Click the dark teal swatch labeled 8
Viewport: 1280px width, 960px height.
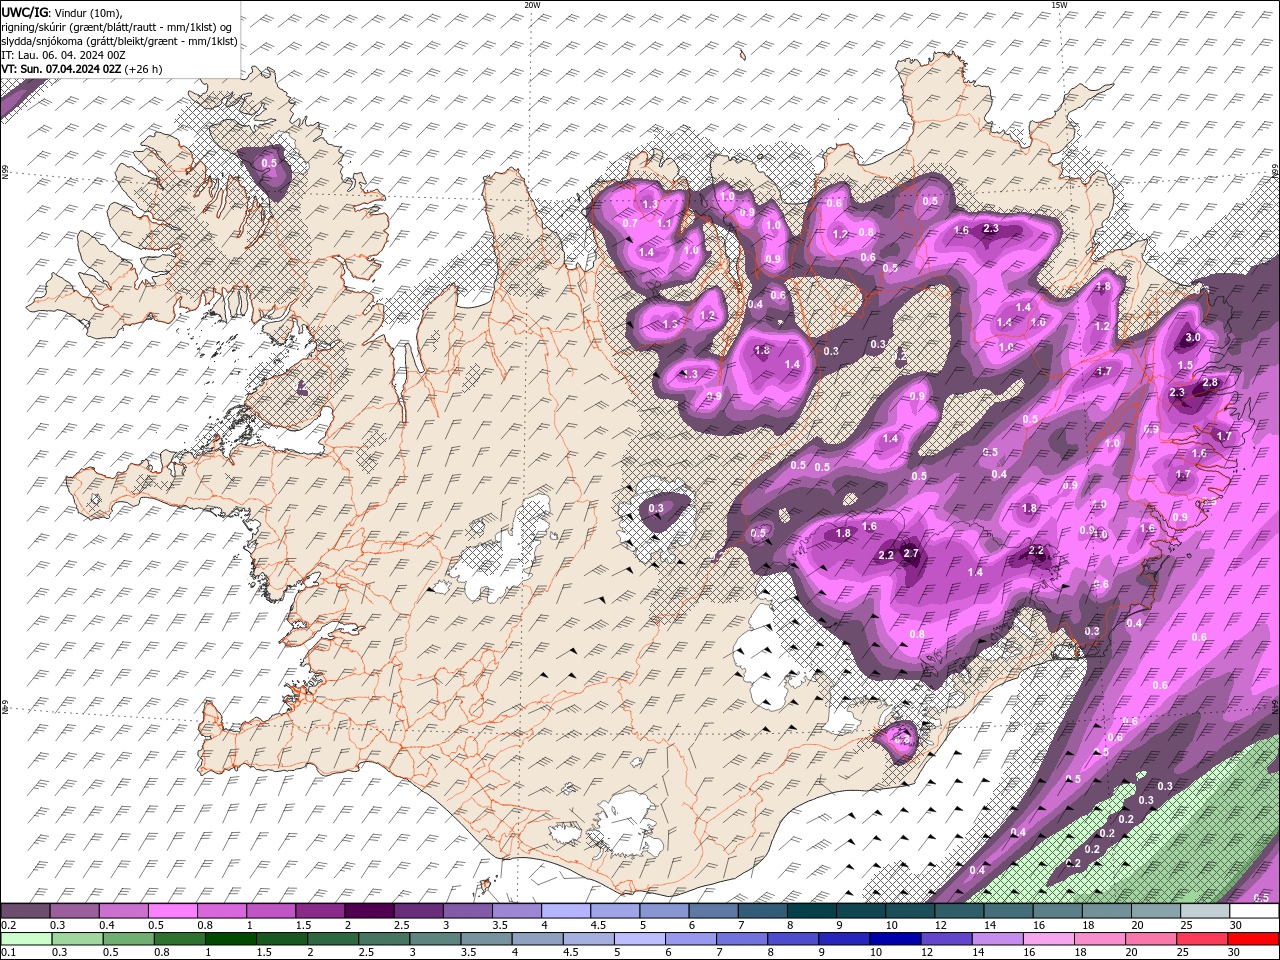810,911
